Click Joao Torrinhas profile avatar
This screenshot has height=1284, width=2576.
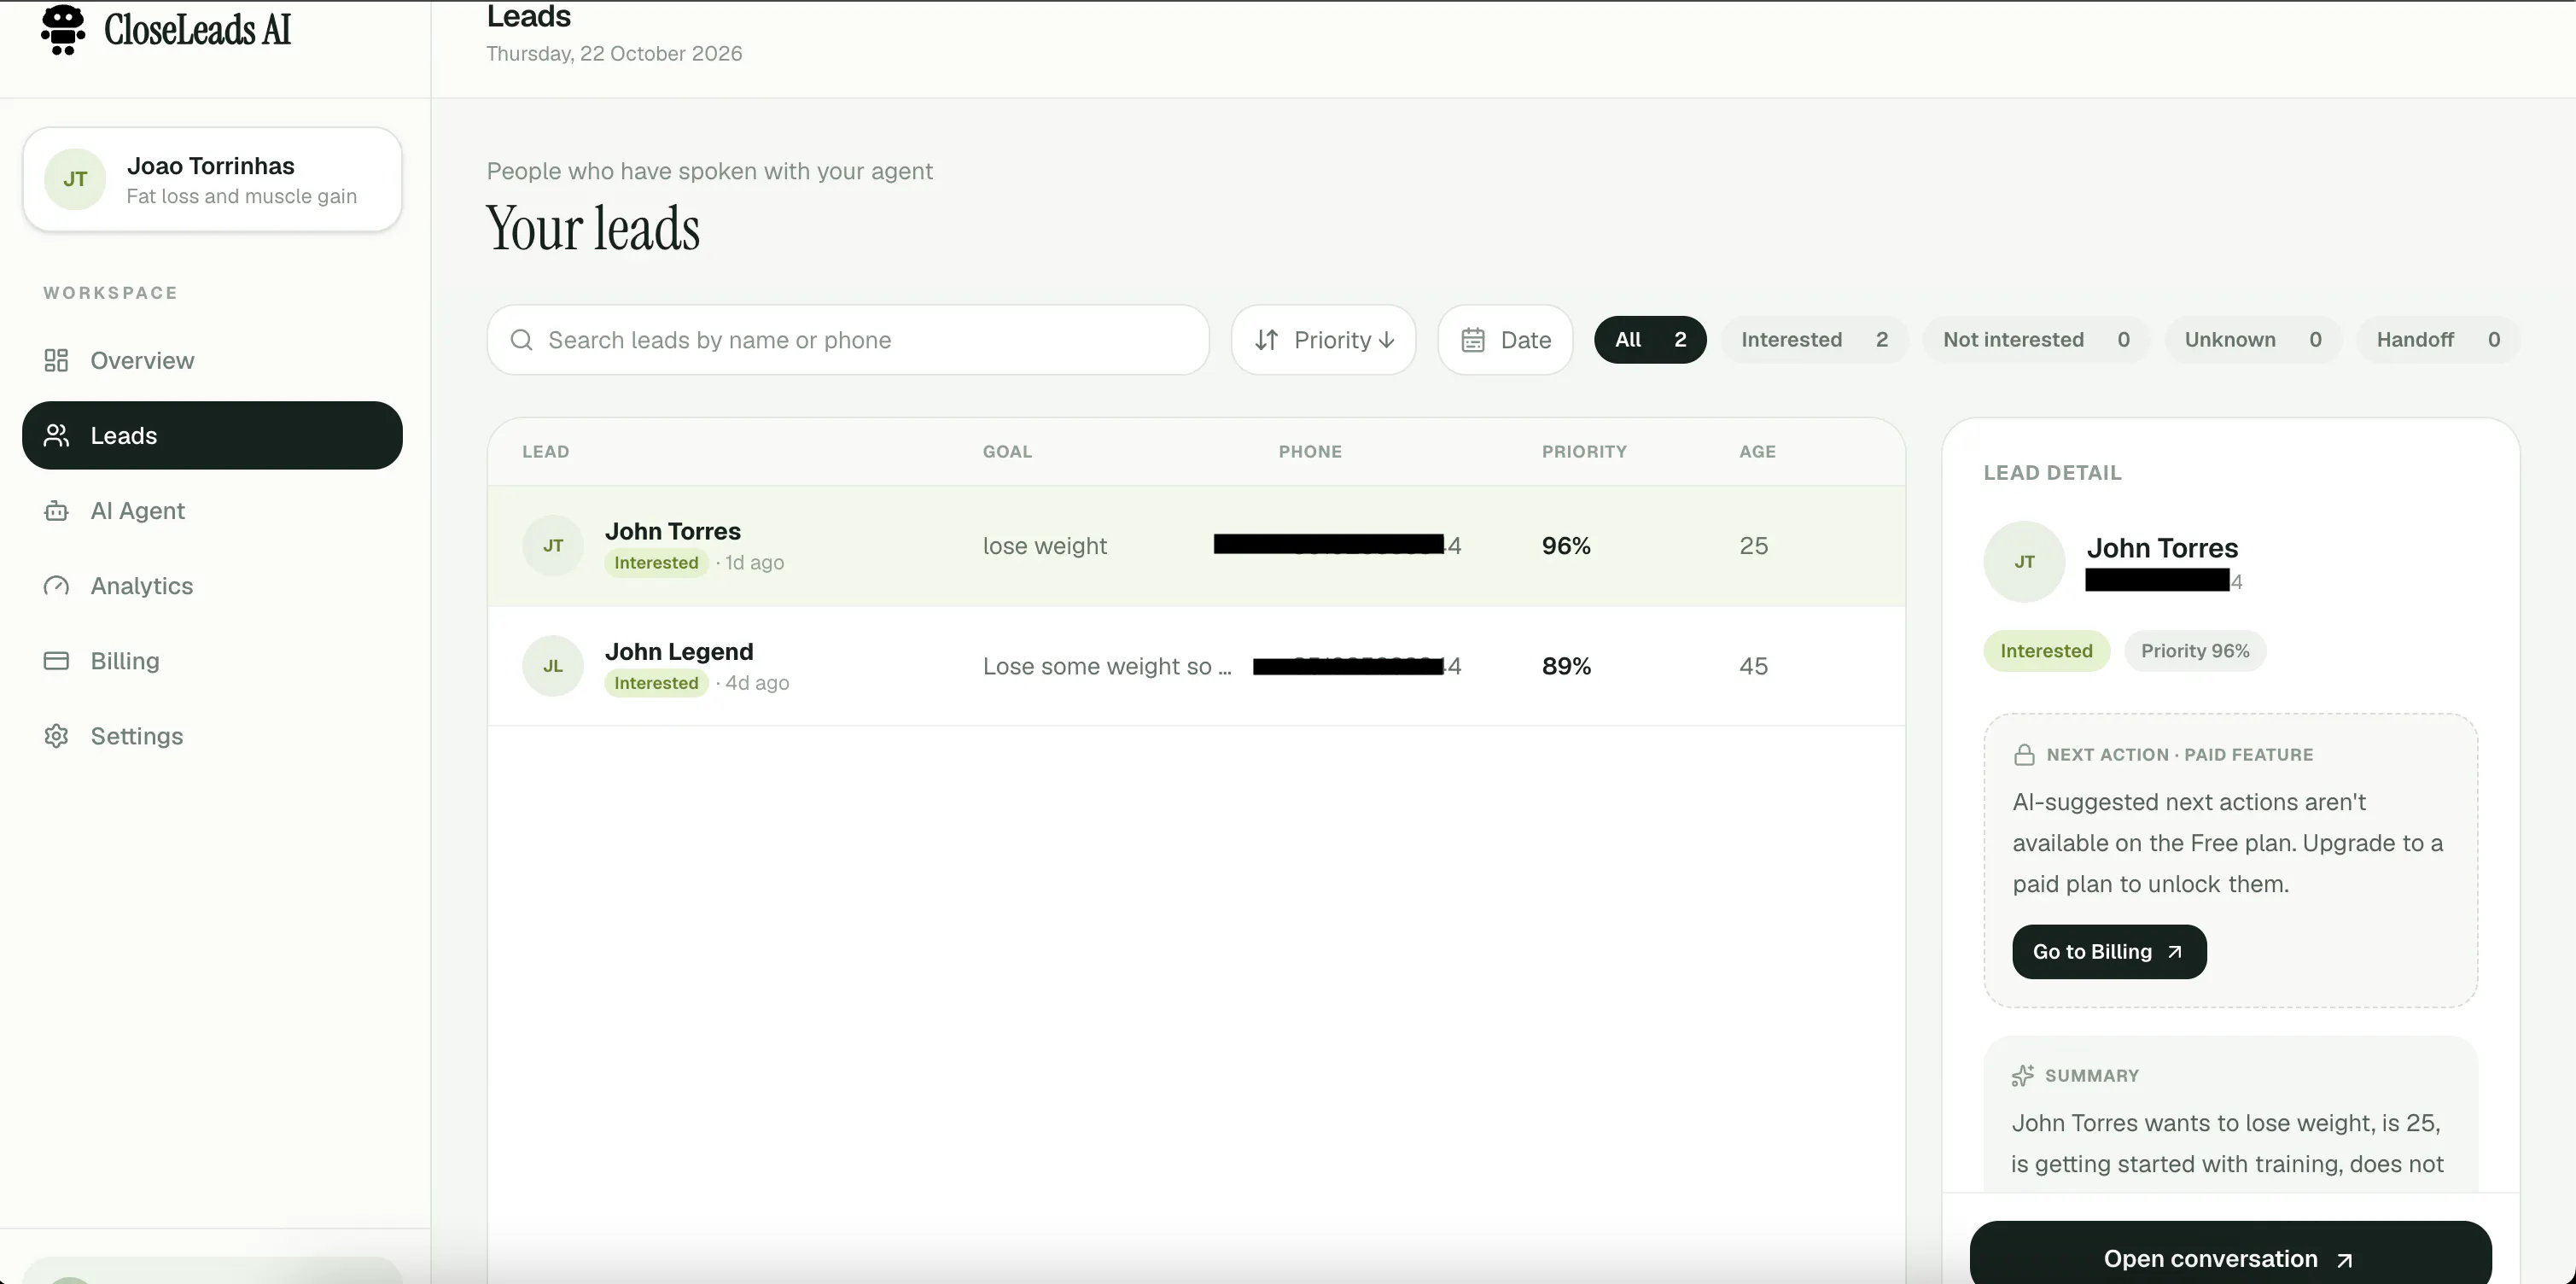coord(75,179)
